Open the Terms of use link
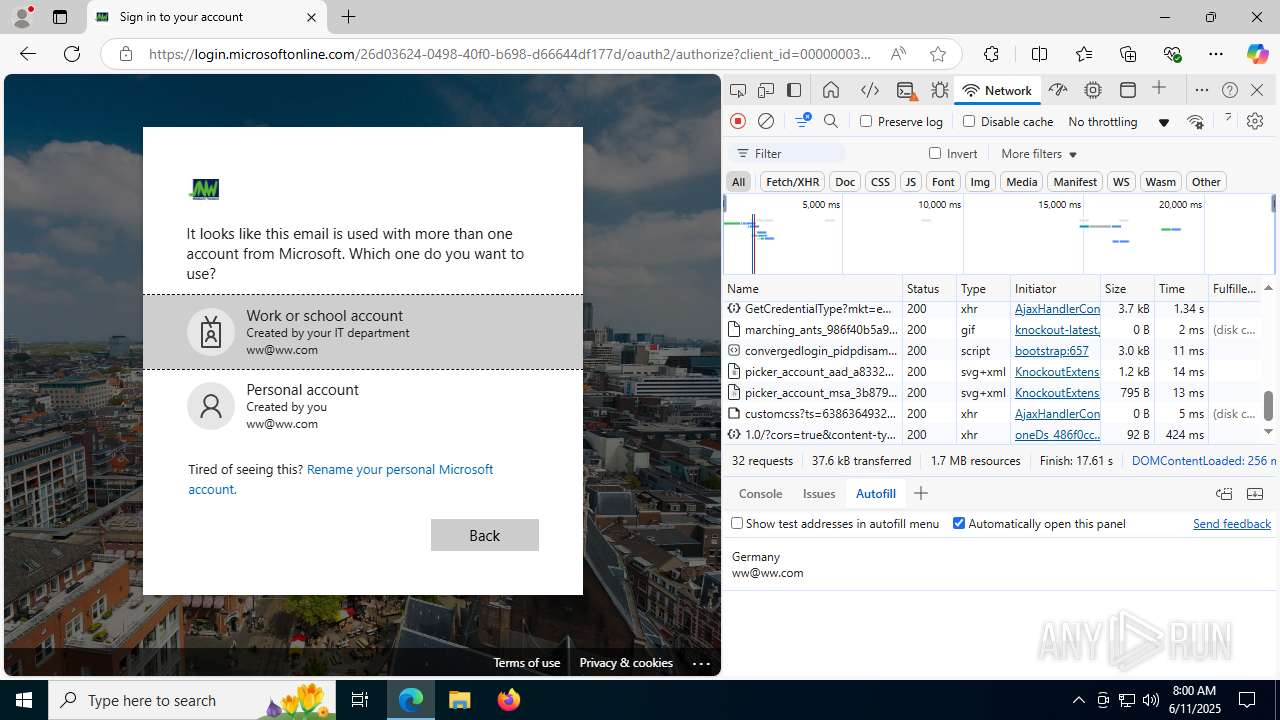The width and height of the screenshot is (1280, 720). coord(526,663)
